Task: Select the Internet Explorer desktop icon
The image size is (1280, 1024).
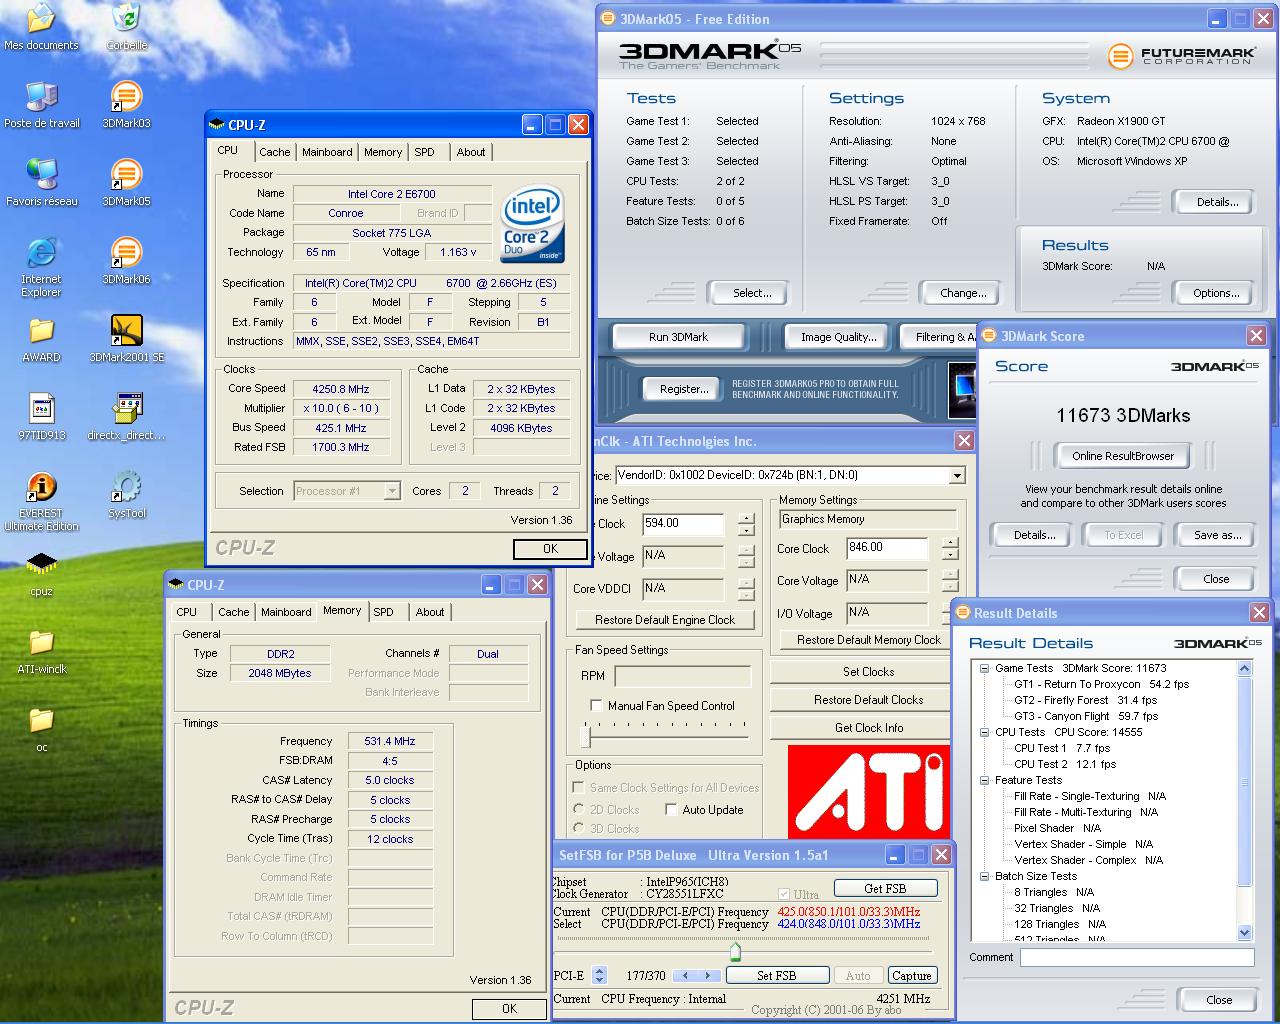Action: [41, 267]
